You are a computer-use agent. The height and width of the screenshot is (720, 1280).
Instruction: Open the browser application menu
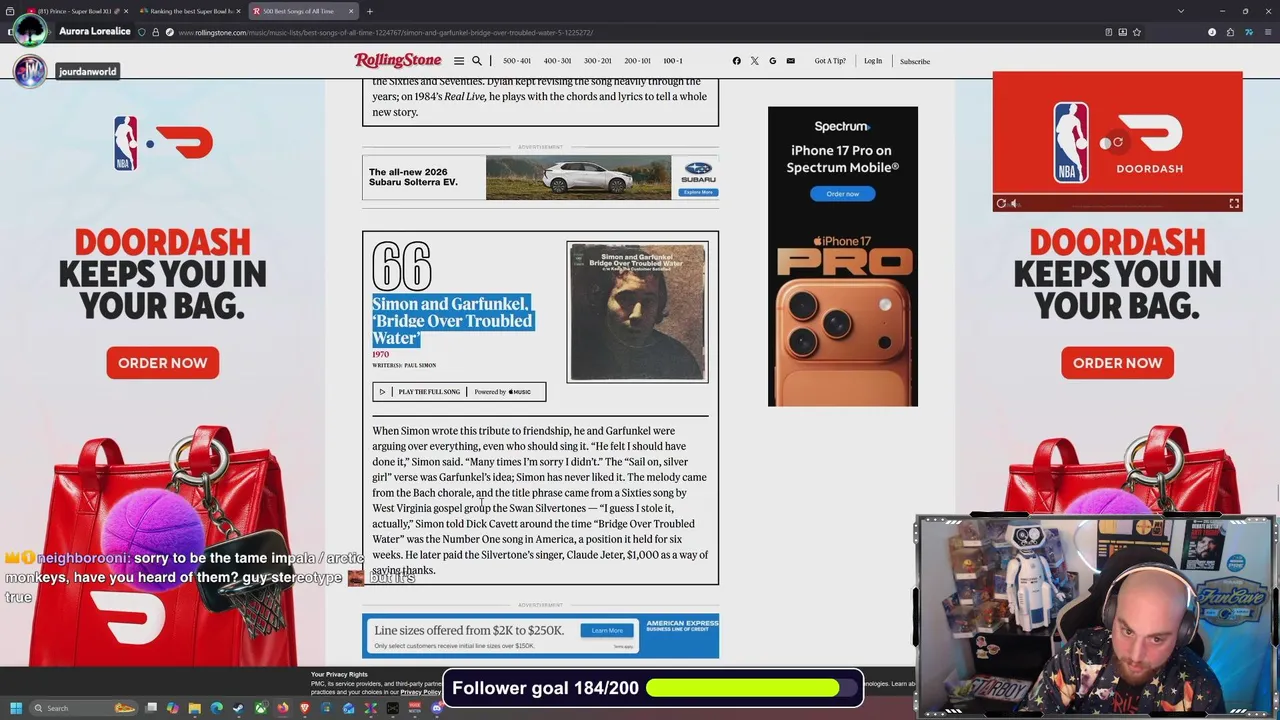(x=1268, y=32)
